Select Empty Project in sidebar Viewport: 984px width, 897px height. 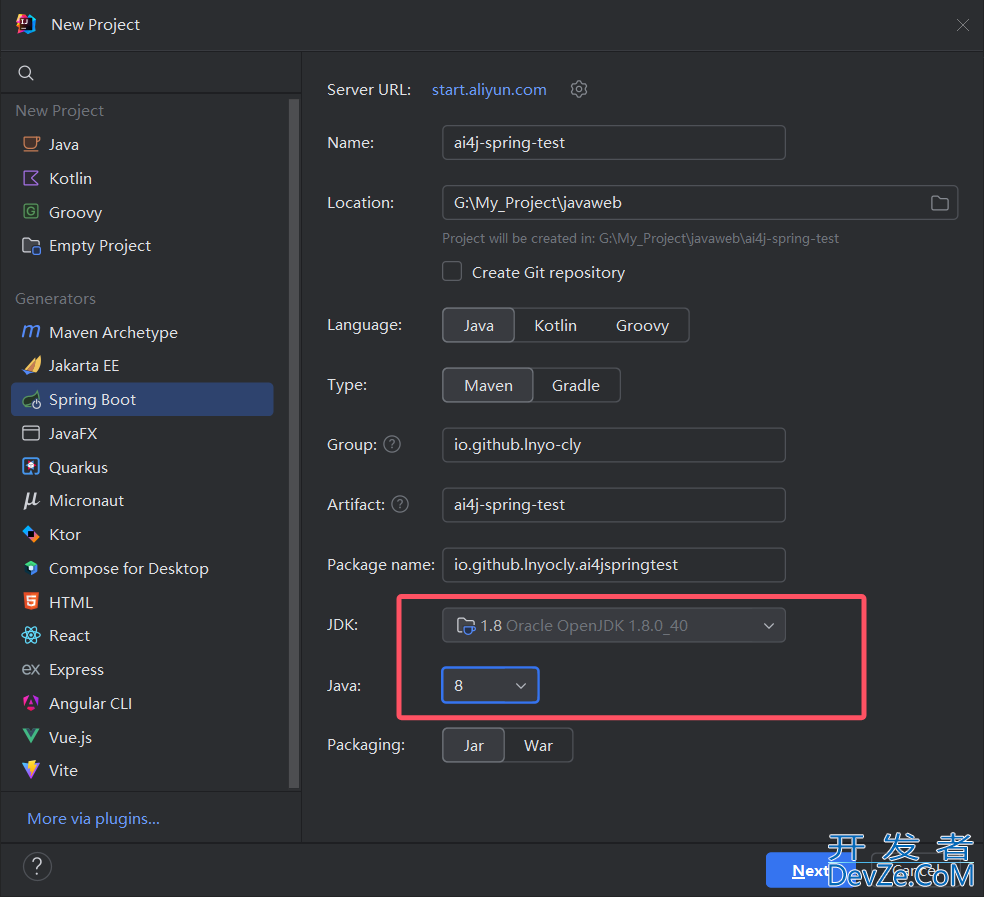(142, 245)
